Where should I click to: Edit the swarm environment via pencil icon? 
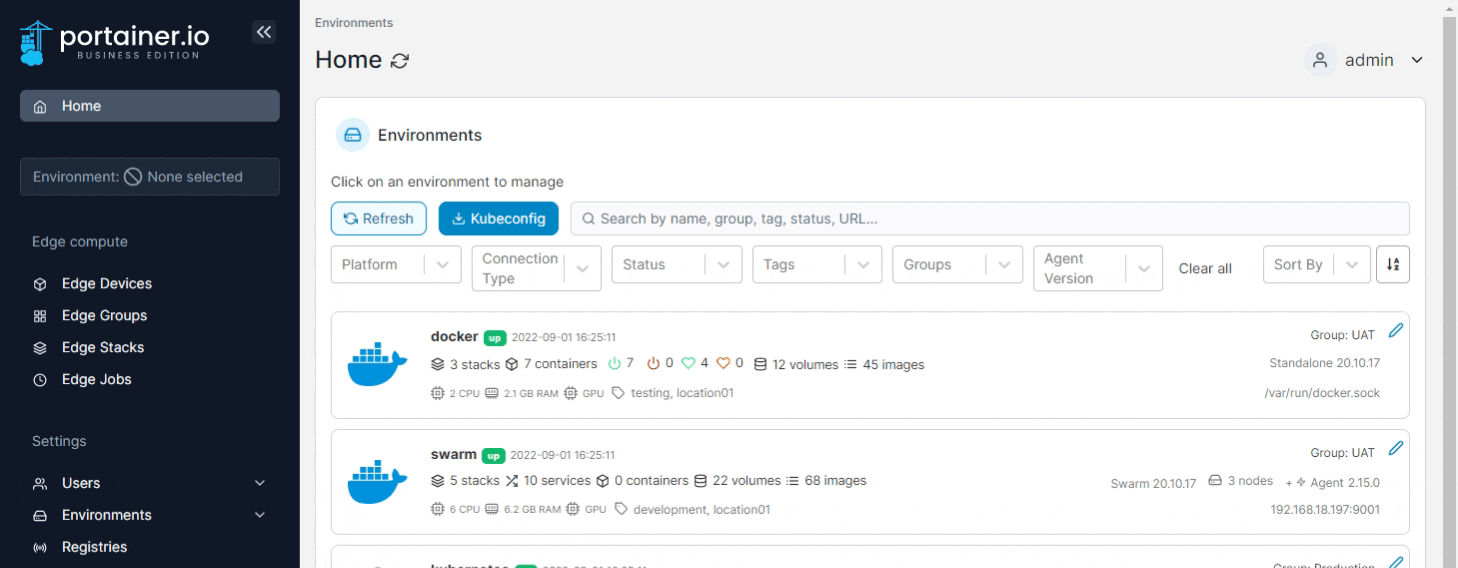1396,449
